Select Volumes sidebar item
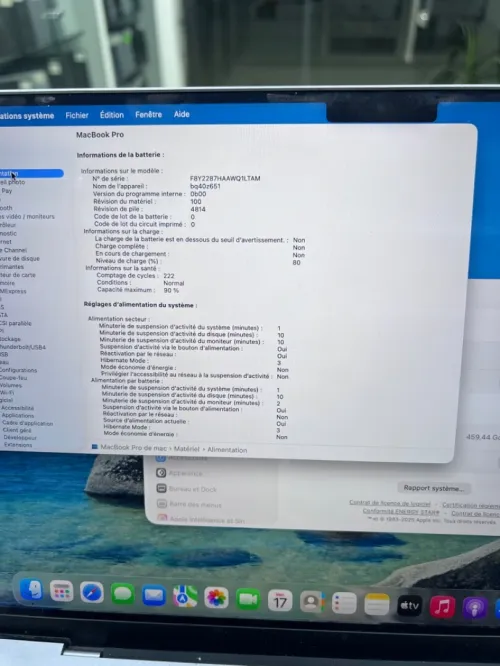 coord(11,385)
